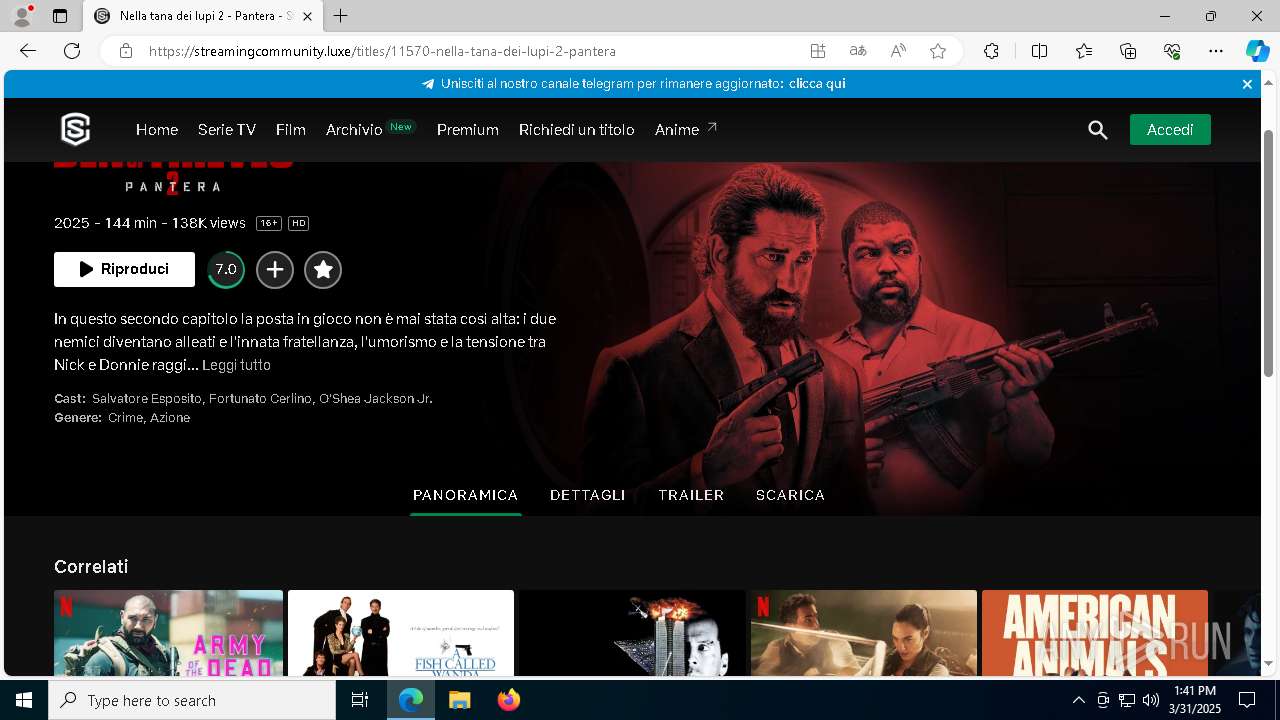Open Archivio menu item
The height and width of the screenshot is (720, 1280).
coord(354,130)
